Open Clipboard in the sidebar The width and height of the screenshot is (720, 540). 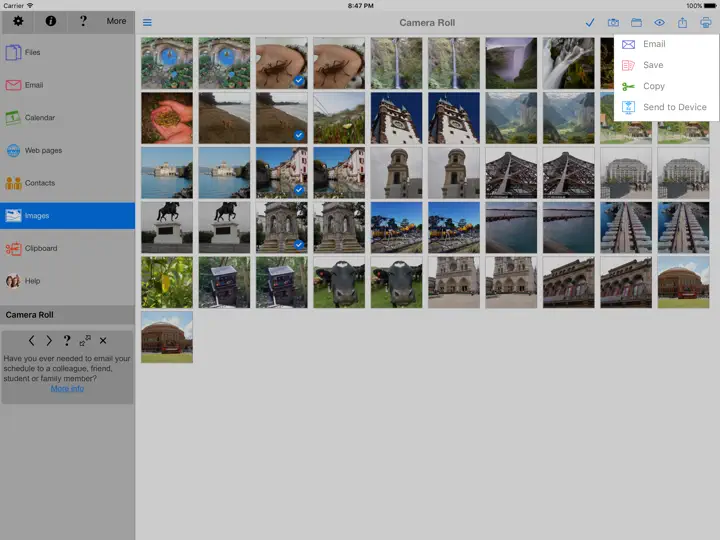pos(68,248)
